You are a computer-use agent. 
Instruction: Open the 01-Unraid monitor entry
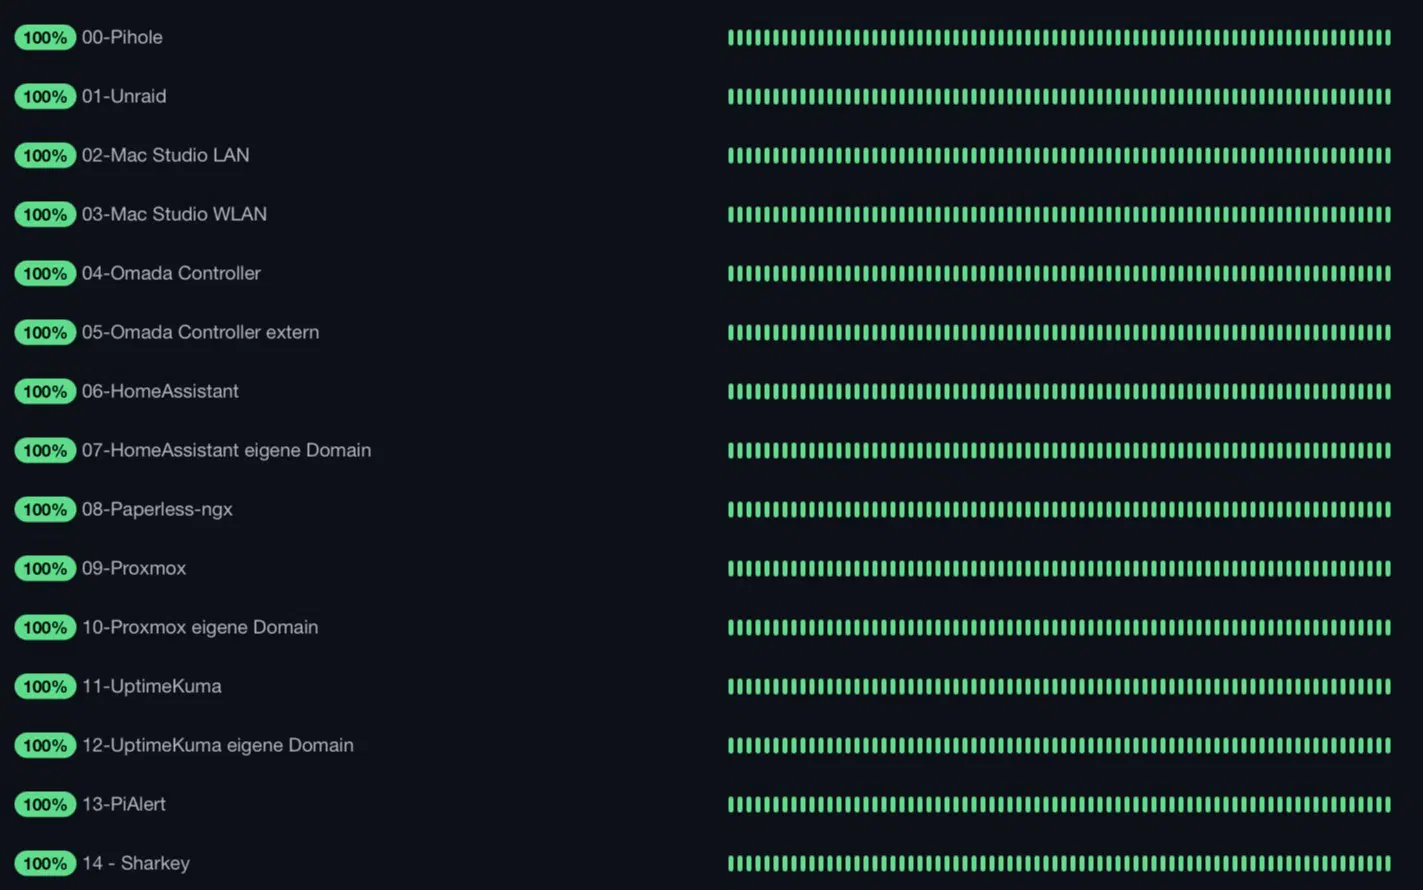tap(124, 97)
